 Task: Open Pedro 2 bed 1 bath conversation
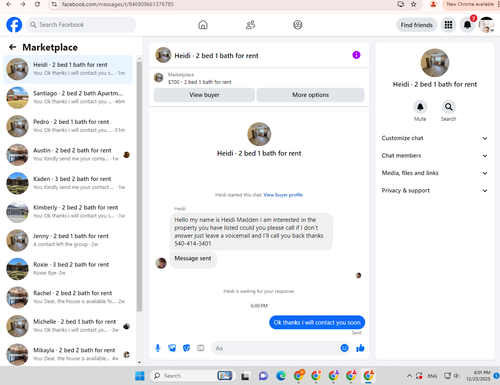pyautogui.click(x=68, y=126)
